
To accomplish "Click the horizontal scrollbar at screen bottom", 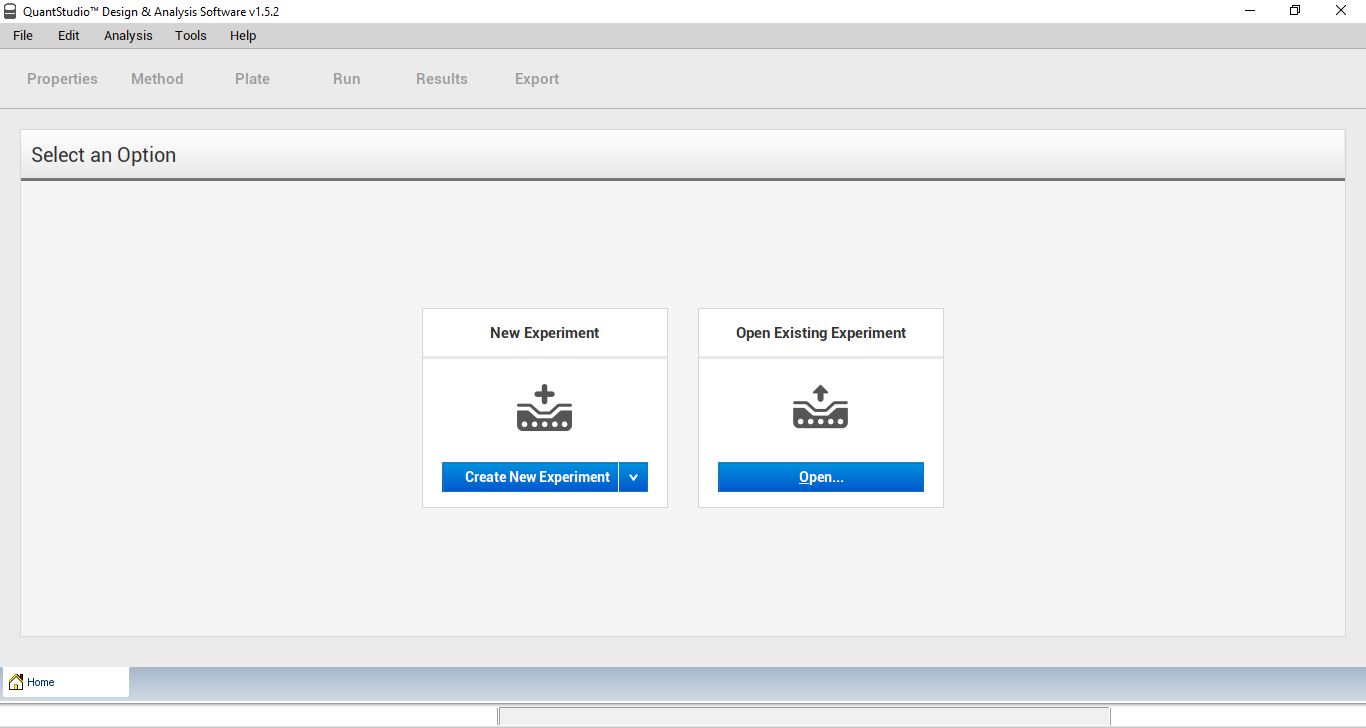I will [806, 716].
